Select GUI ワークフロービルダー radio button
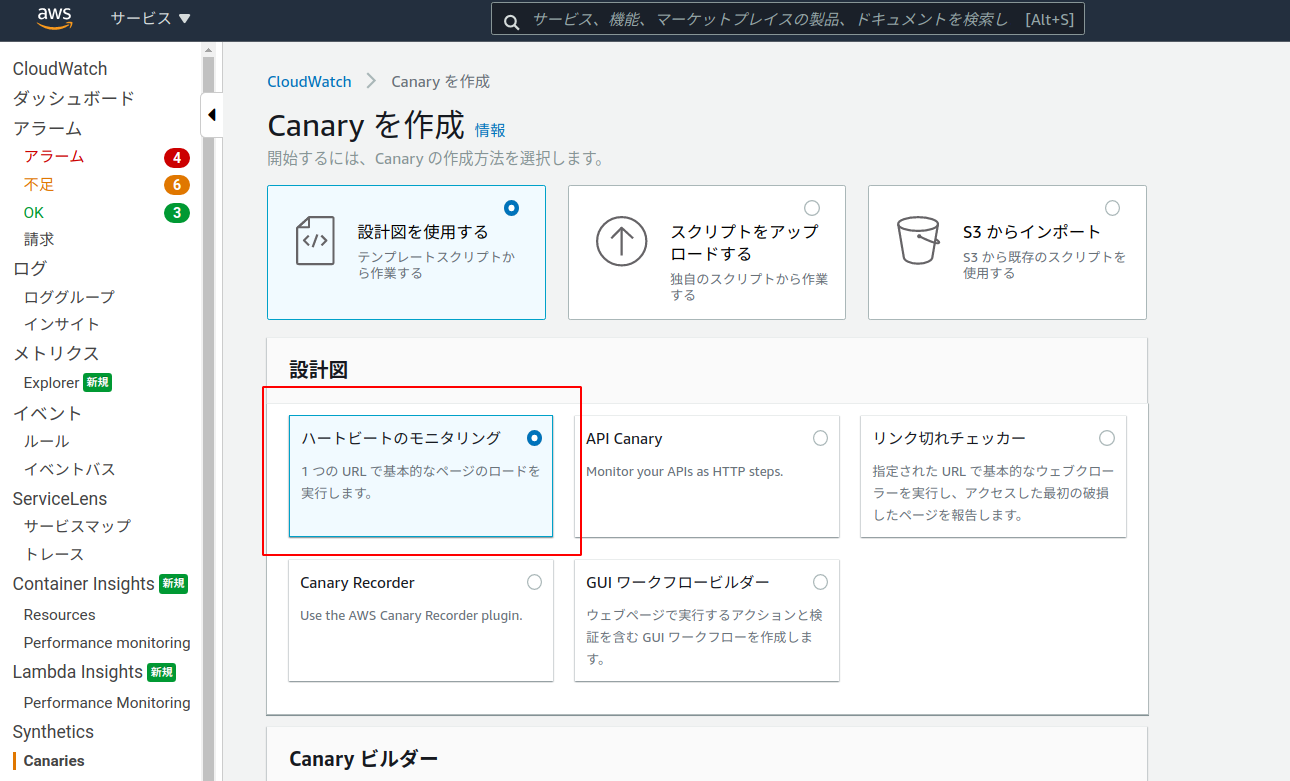Screen dimensions: 1290x781 coord(820,582)
